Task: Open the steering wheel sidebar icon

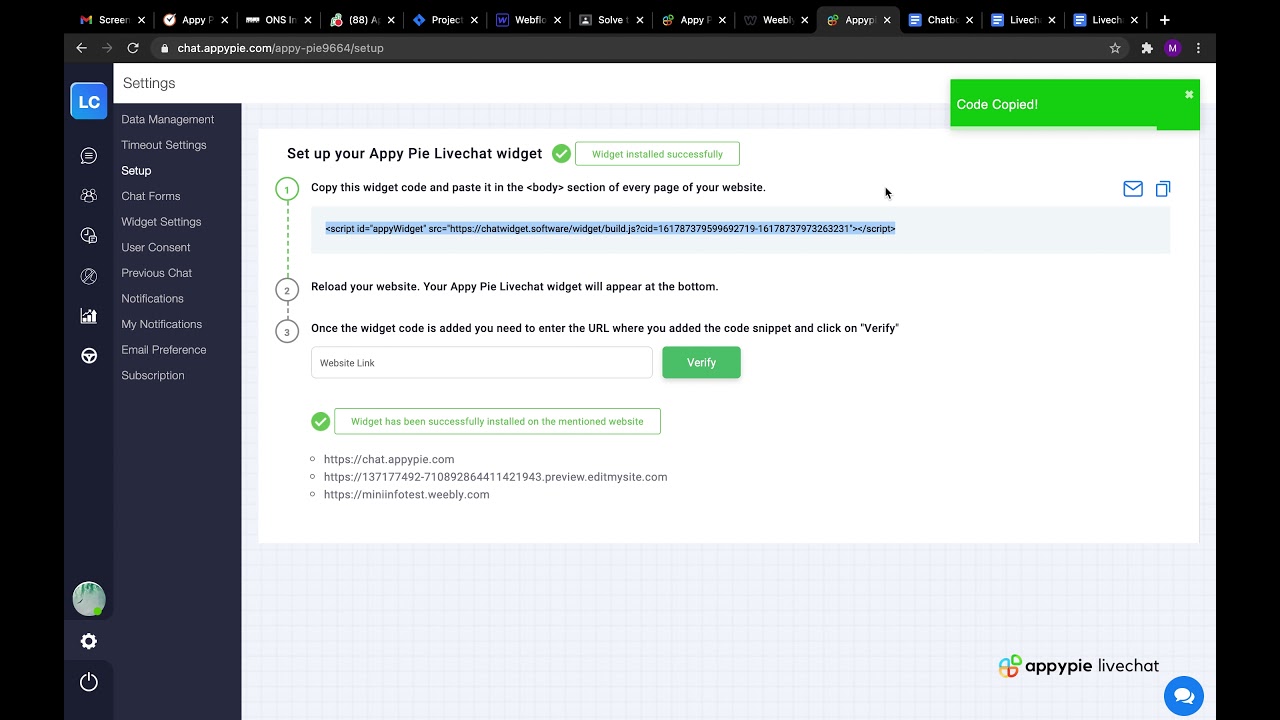Action: (89, 356)
